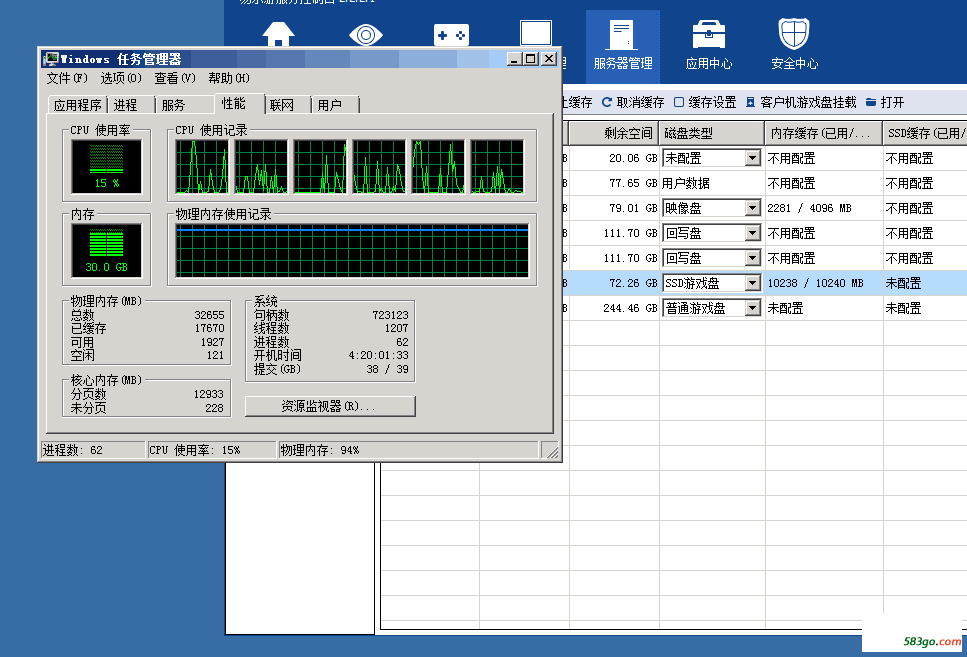Image resolution: width=967 pixels, height=657 pixels.
Task: Open the gamepad games icon
Action: (x=451, y=35)
